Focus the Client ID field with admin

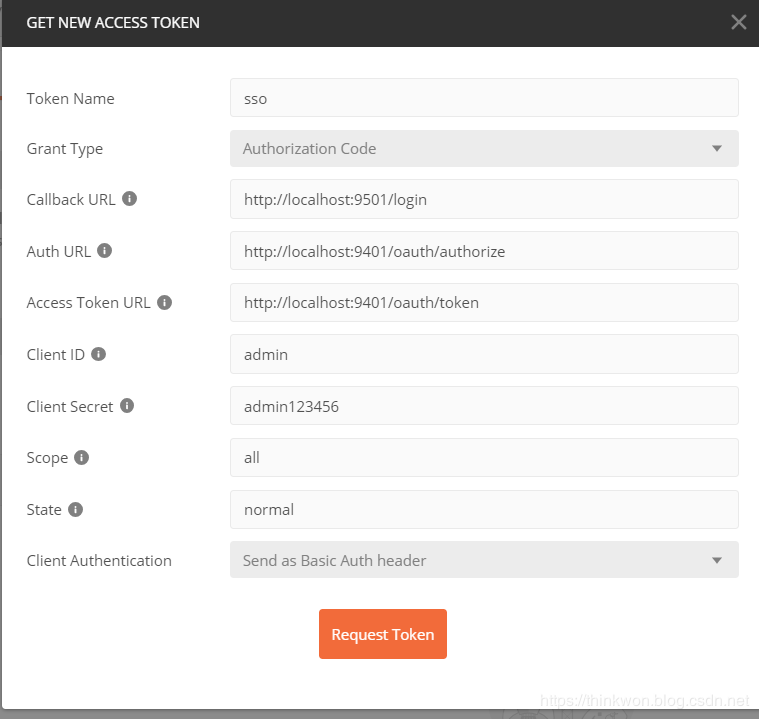(484, 354)
